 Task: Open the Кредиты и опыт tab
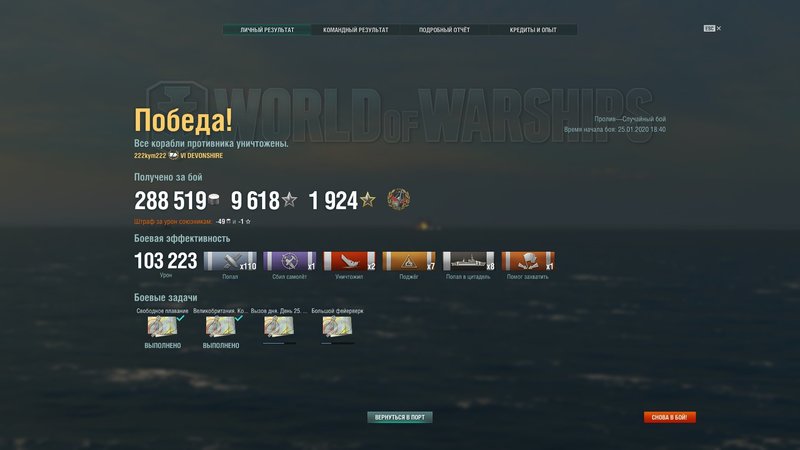point(533,30)
